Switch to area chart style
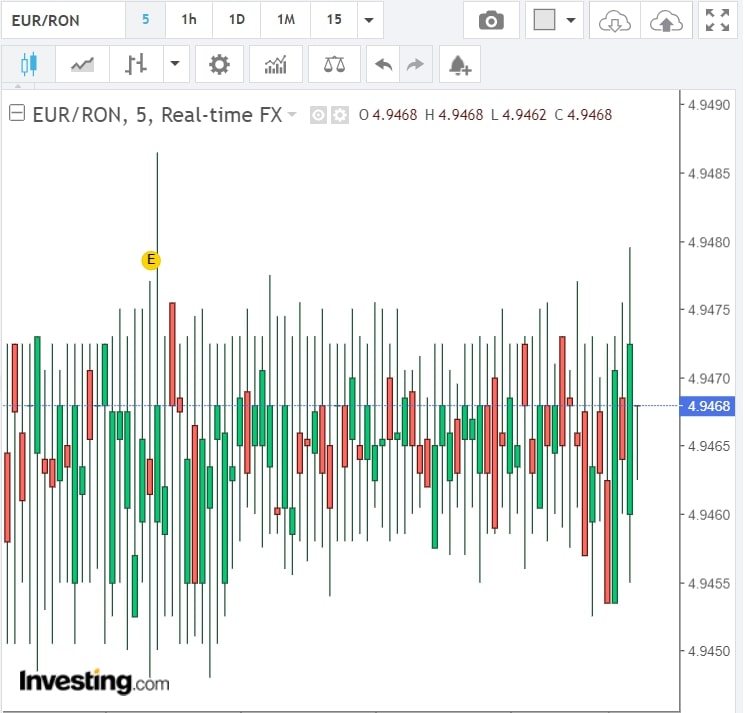 point(82,65)
